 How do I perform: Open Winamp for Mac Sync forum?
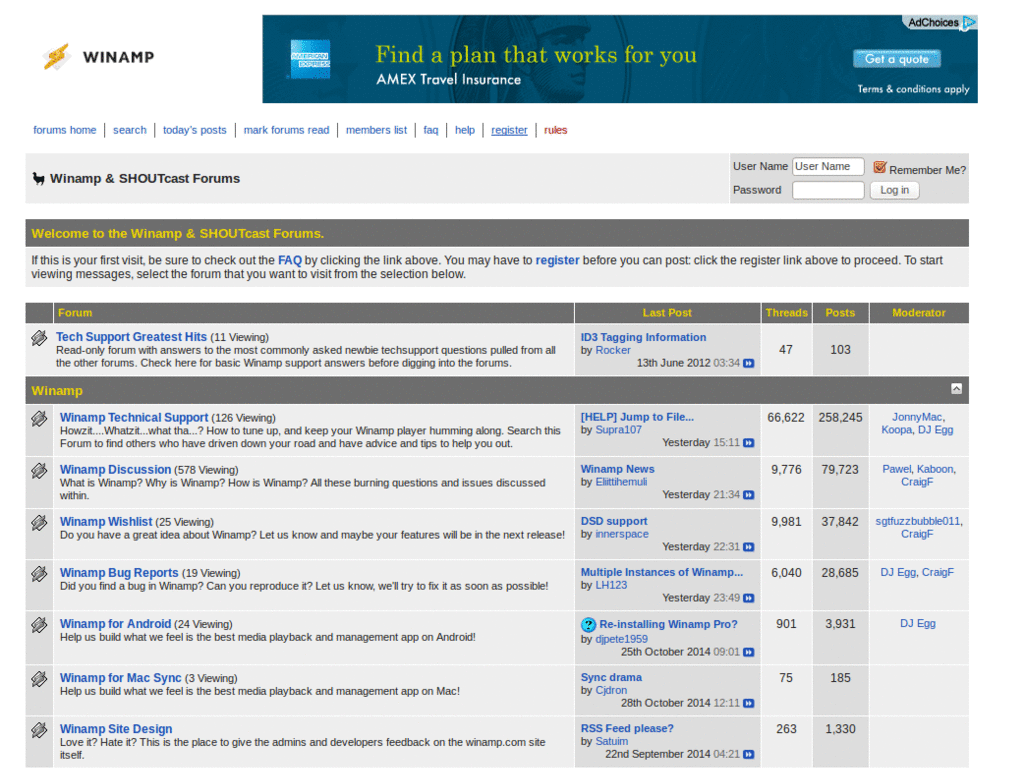[121, 678]
